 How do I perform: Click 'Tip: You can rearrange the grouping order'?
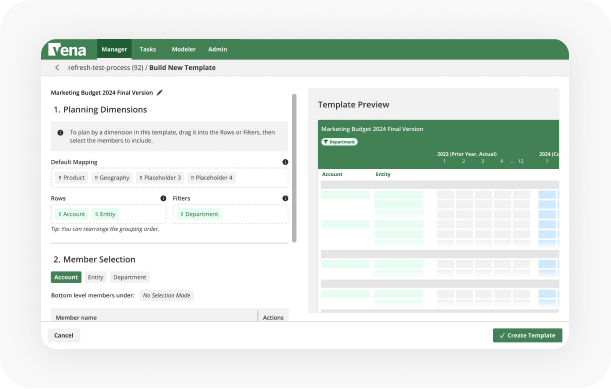[105, 229]
